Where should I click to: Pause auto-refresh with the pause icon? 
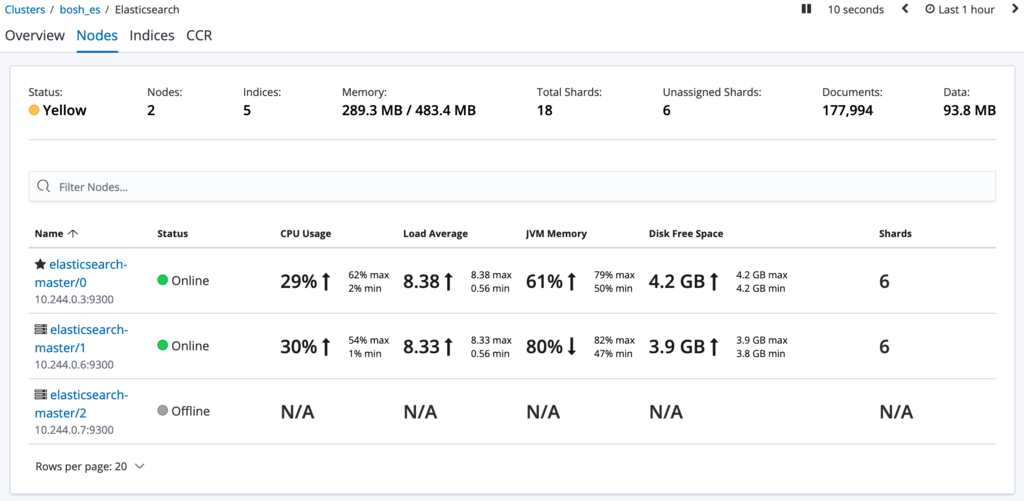(806, 9)
